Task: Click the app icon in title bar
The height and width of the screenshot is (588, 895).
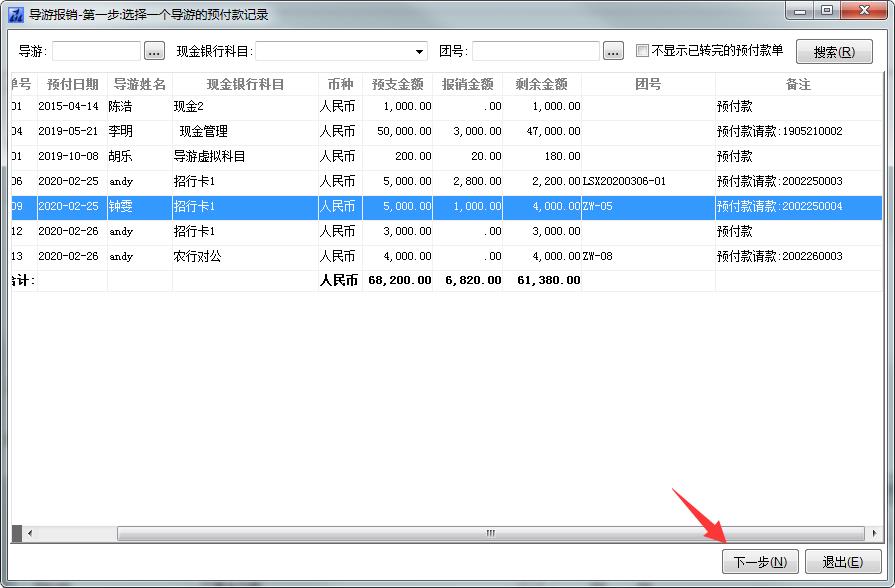Action: (x=15, y=13)
